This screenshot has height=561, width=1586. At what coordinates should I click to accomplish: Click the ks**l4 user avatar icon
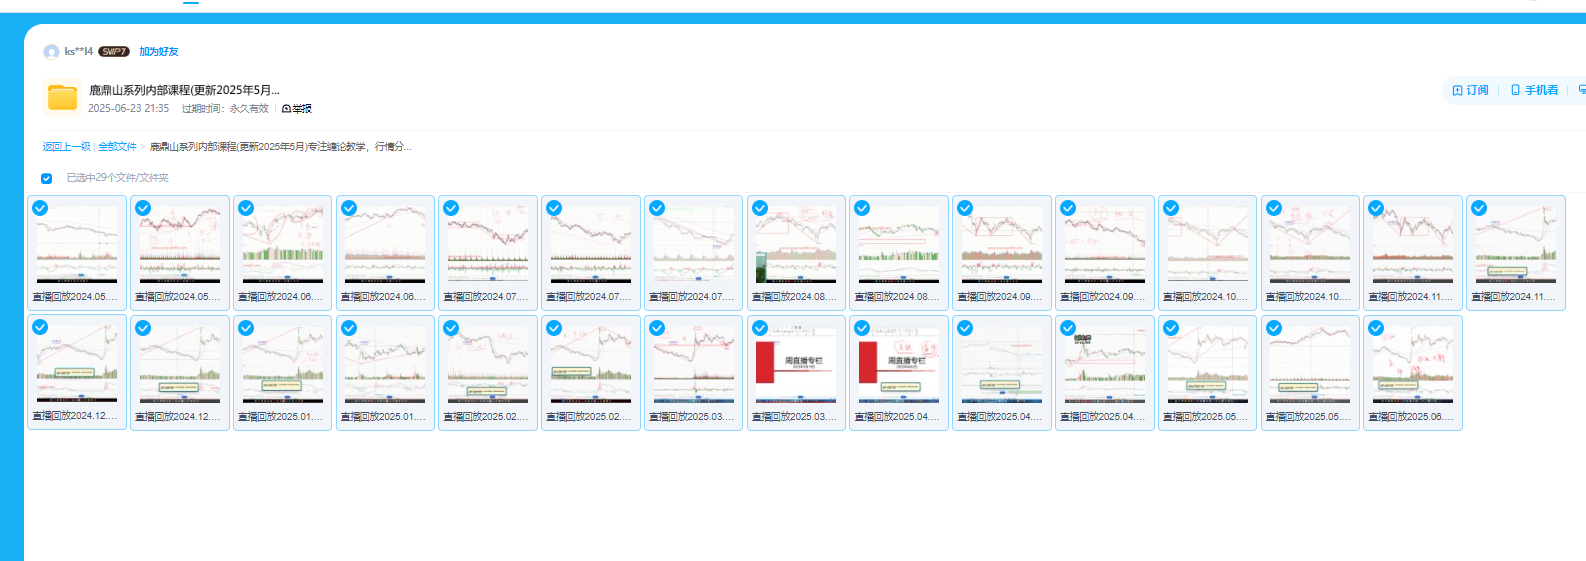[x=51, y=52]
